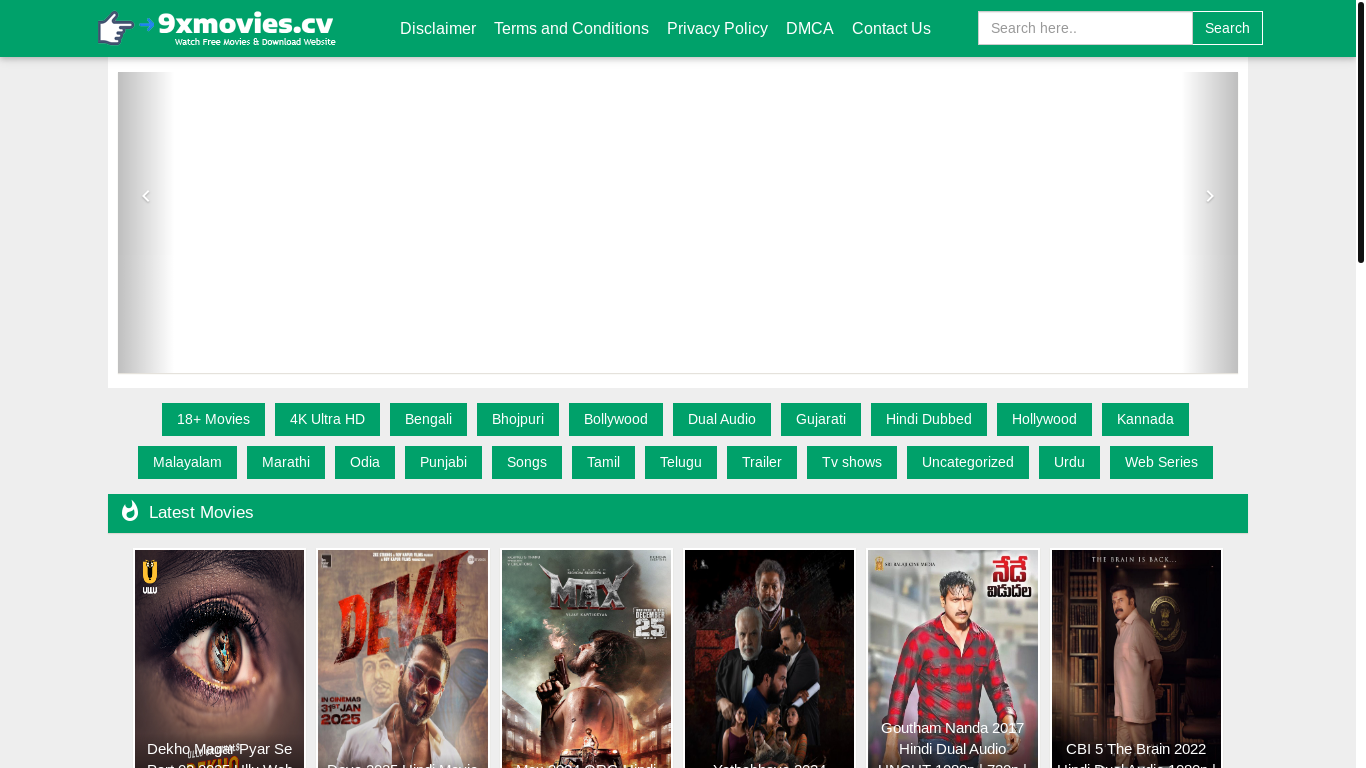The height and width of the screenshot is (768, 1366).
Task: Open the Hindi Dubbed category
Action: pos(928,419)
